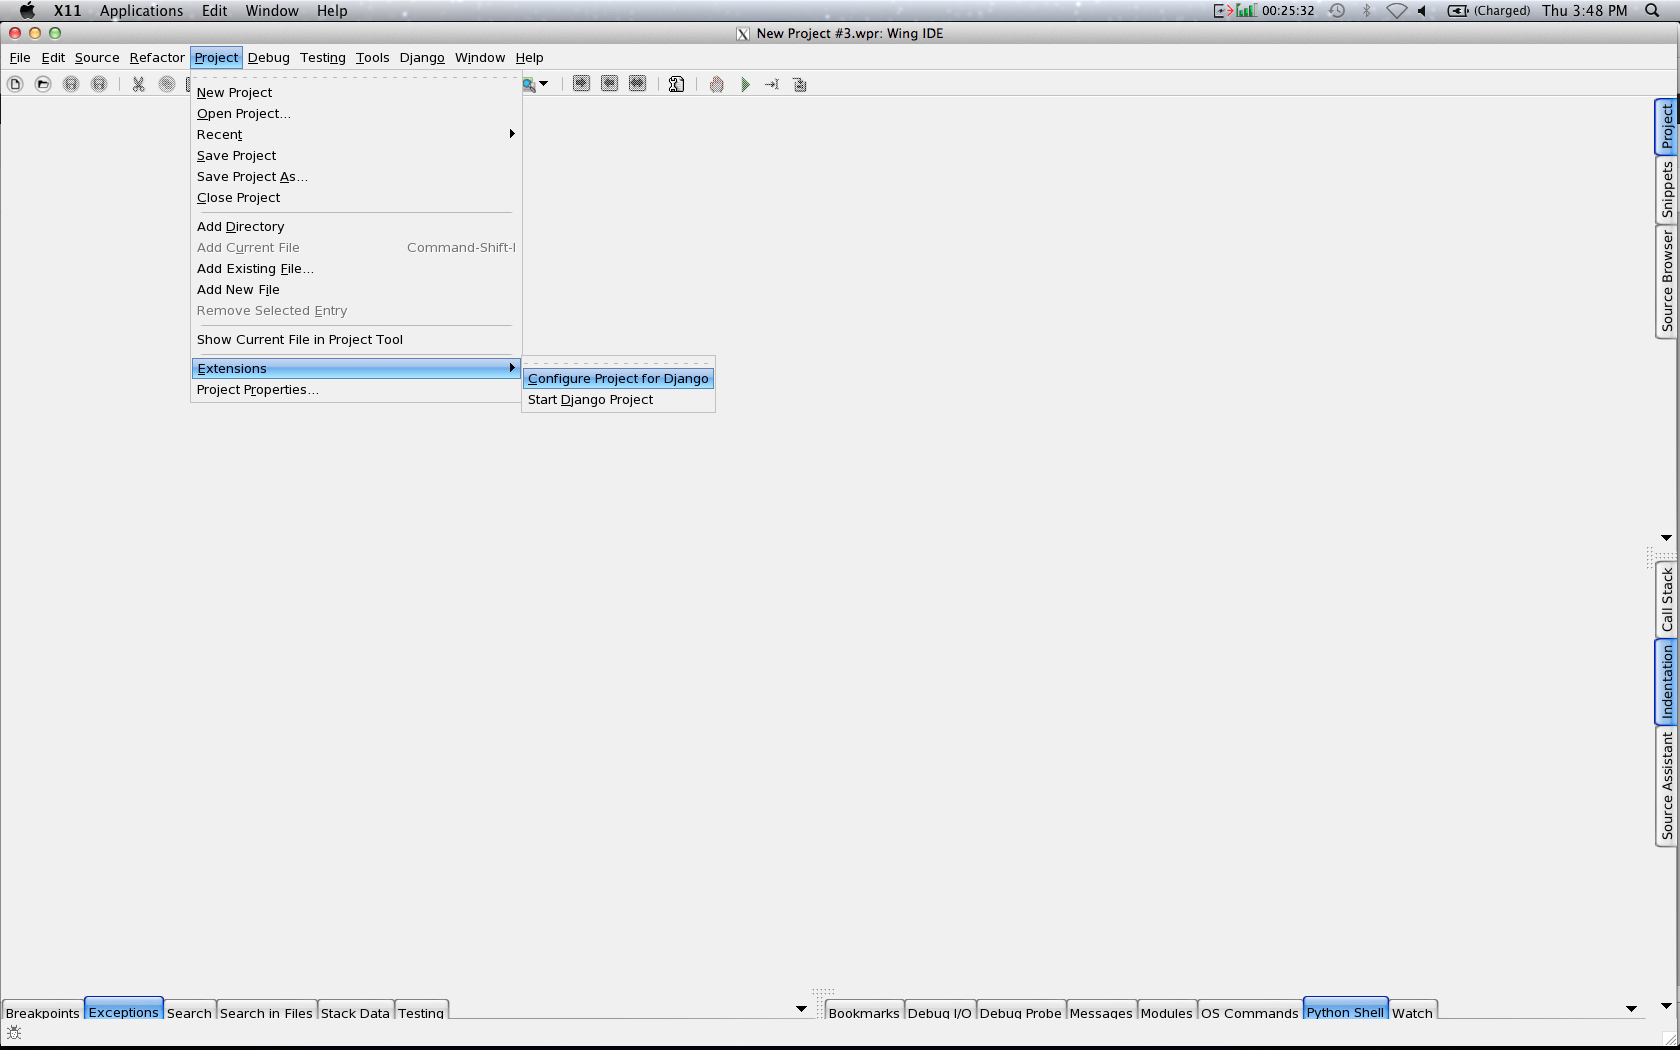Switch to the Breakpoints tab
This screenshot has height=1050, width=1680.
click(43, 1012)
